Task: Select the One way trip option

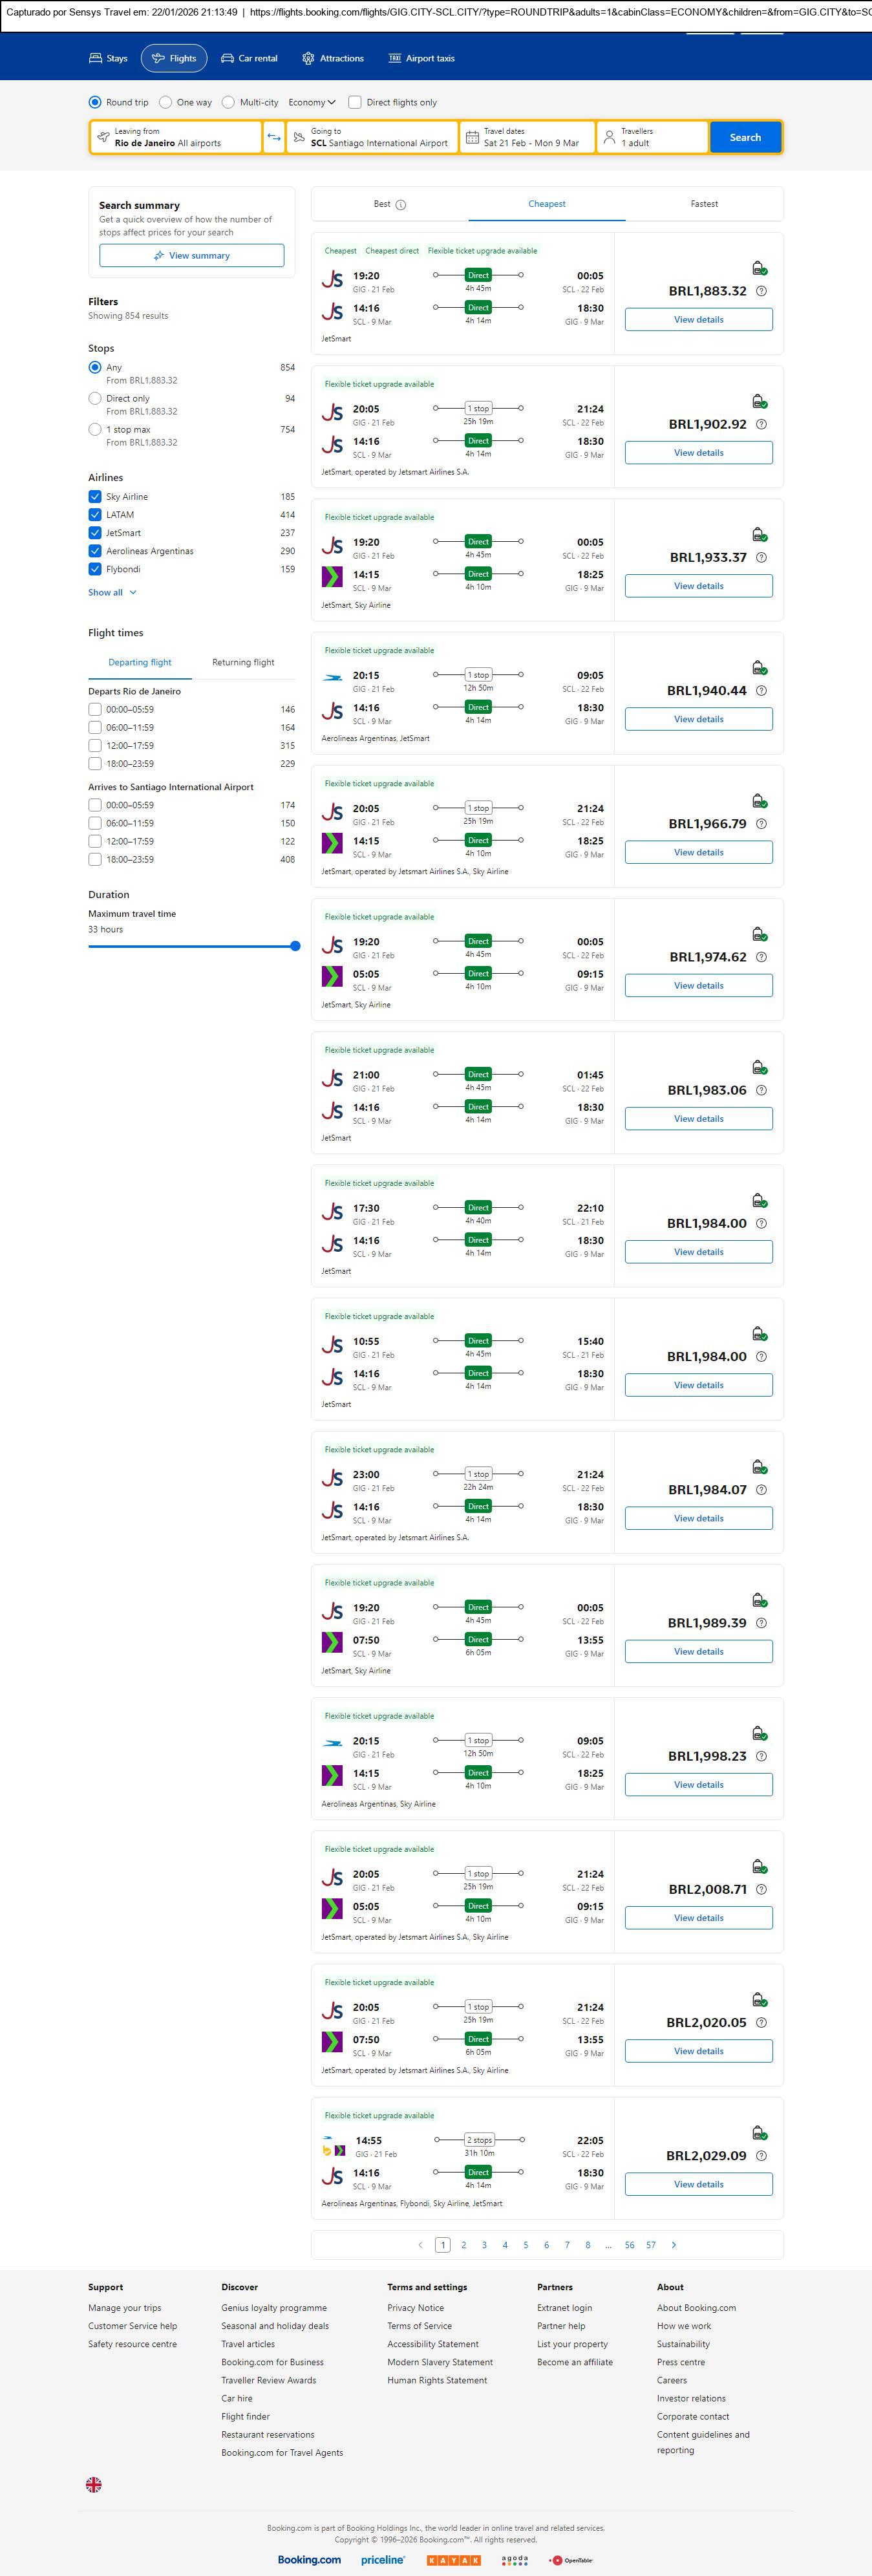Action: 166,102
